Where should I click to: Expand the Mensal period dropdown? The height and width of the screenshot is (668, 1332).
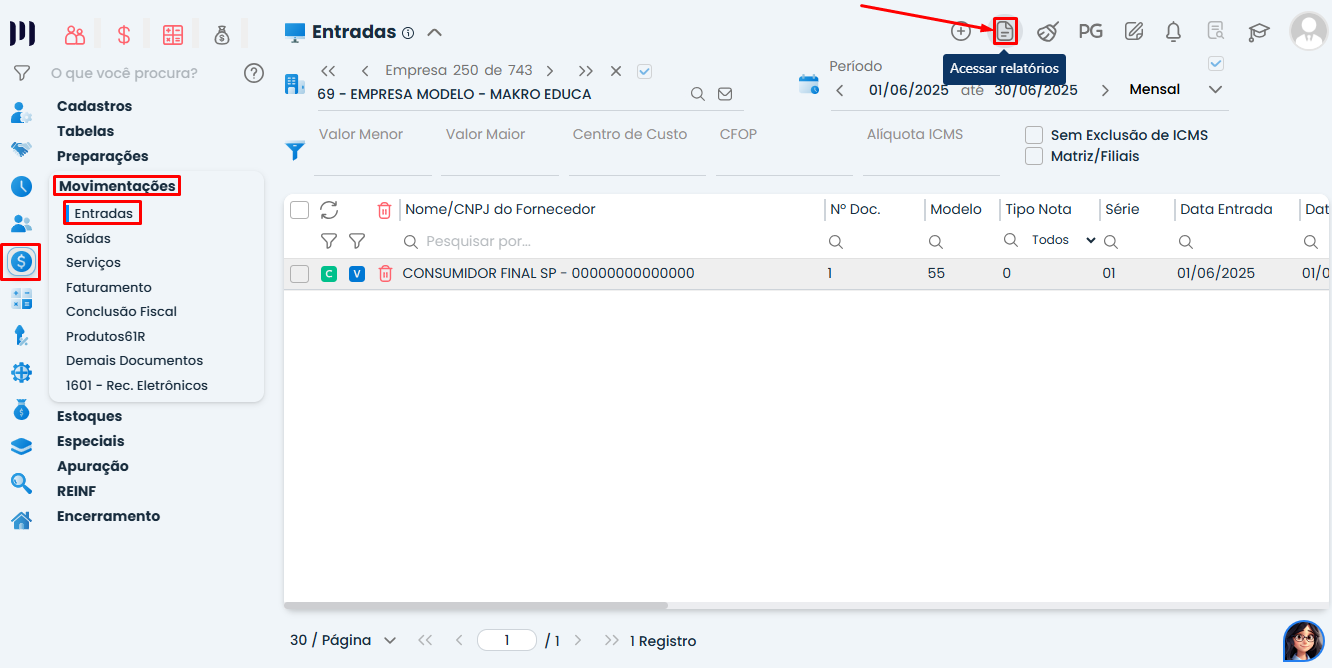(1215, 90)
